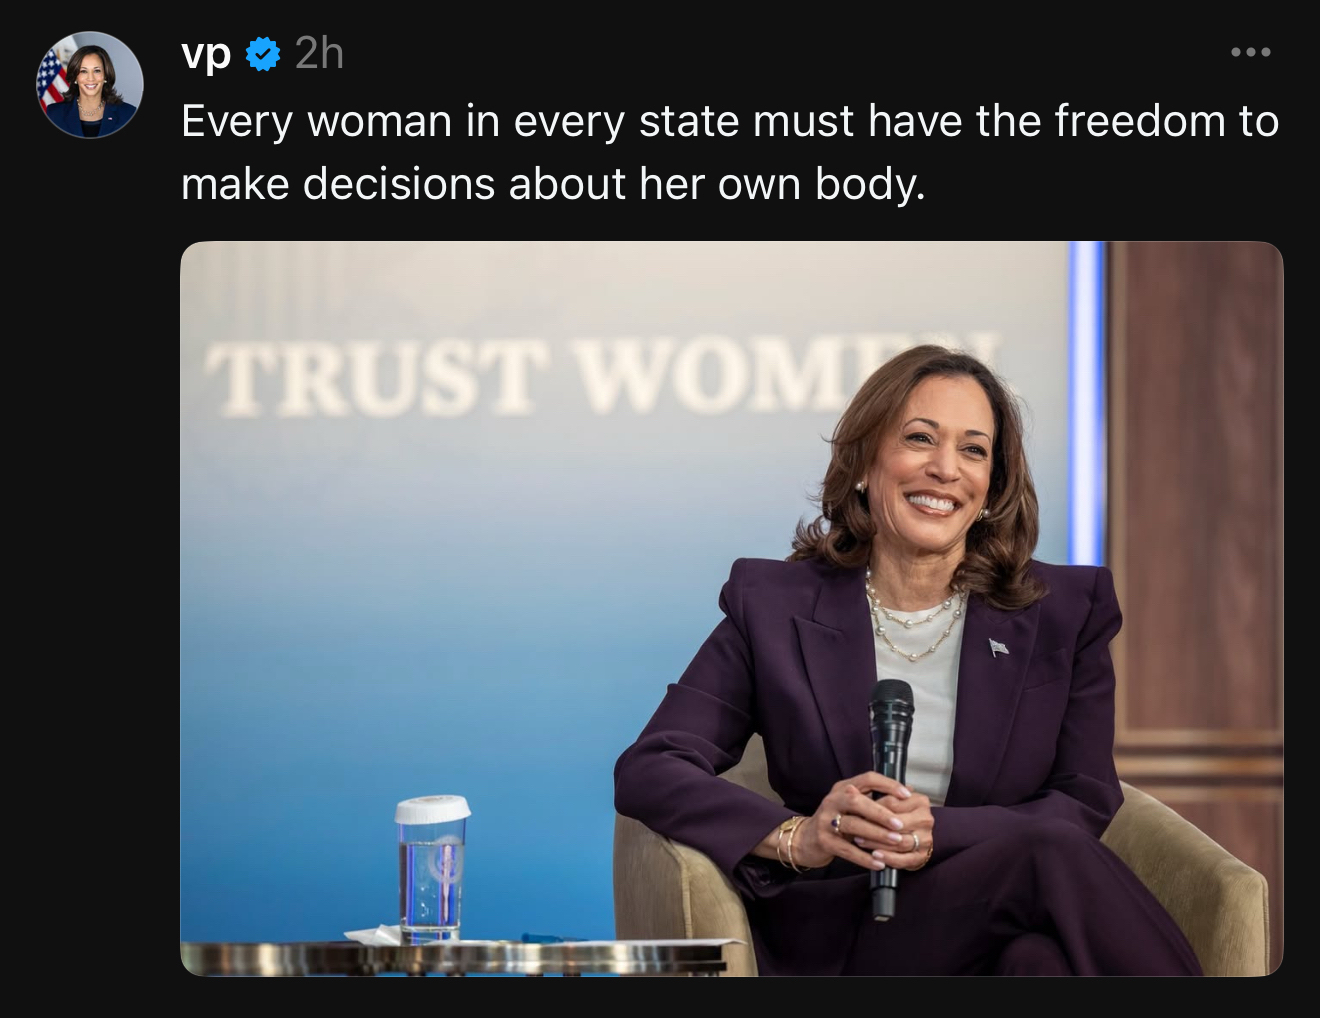The width and height of the screenshot is (1320, 1018).
Task: Select the word "freedom" in the post
Action: (1139, 121)
